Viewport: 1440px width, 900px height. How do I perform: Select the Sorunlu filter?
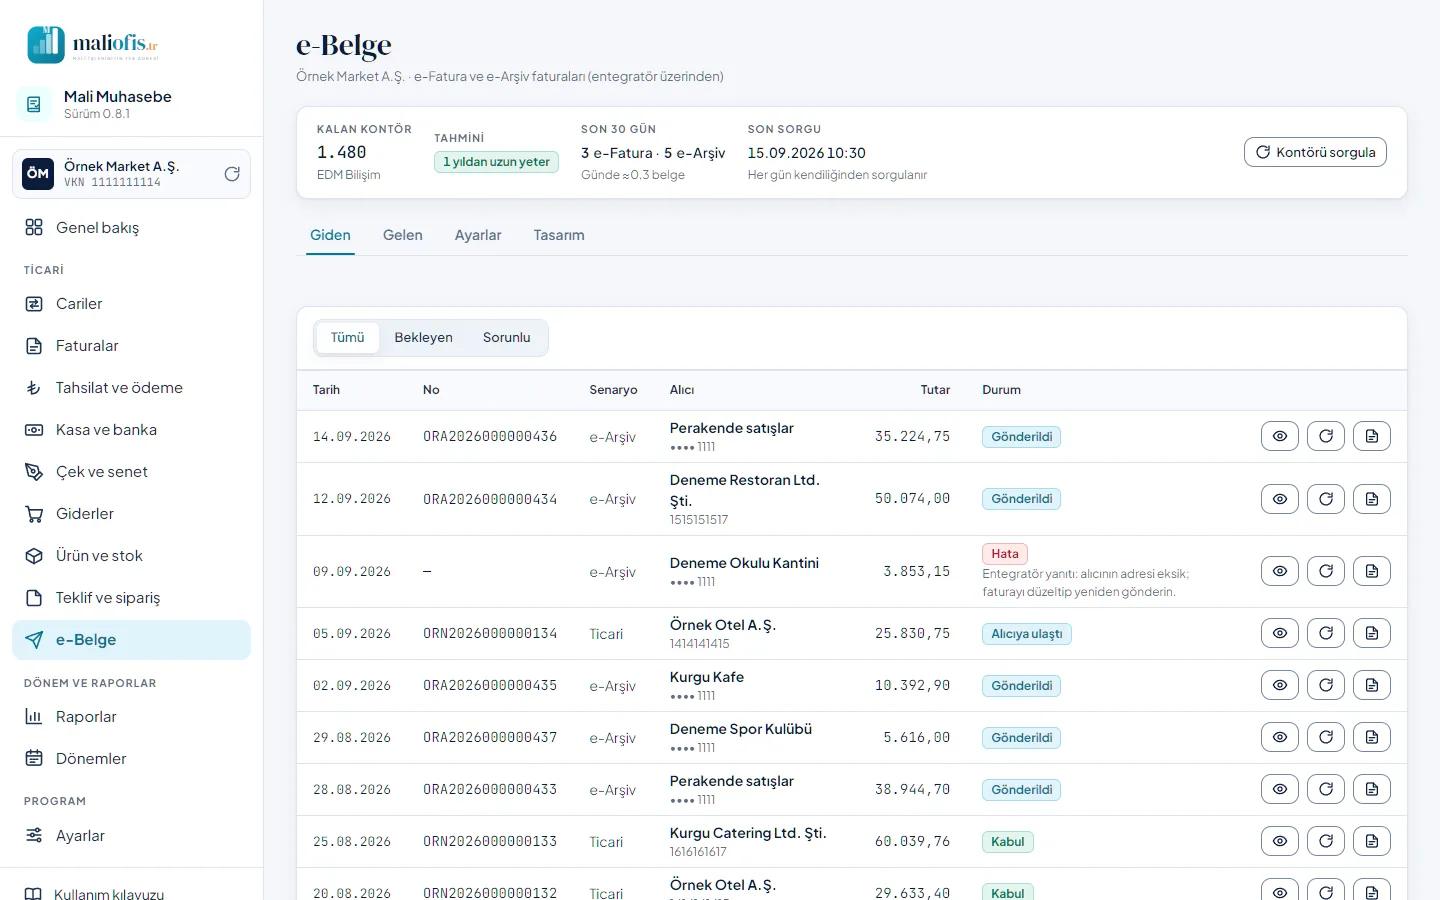507,338
